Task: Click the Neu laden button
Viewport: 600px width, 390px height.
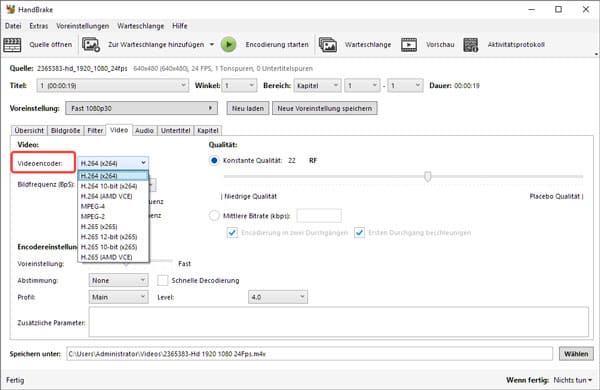Action: pyautogui.click(x=248, y=108)
